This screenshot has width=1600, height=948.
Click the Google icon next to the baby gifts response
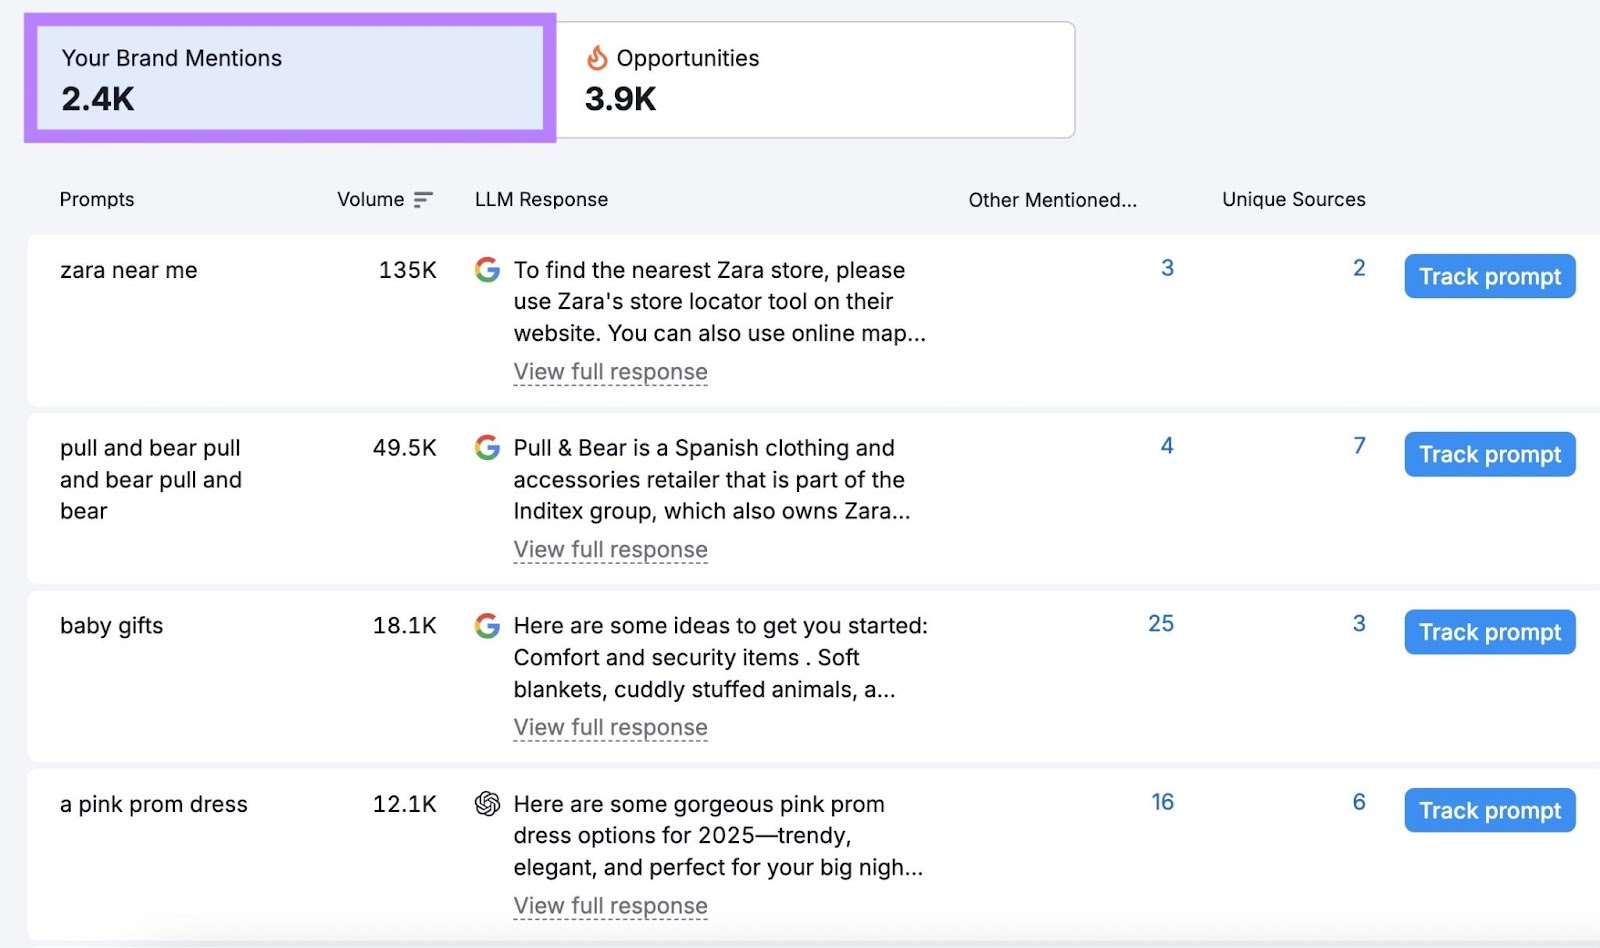(x=487, y=625)
